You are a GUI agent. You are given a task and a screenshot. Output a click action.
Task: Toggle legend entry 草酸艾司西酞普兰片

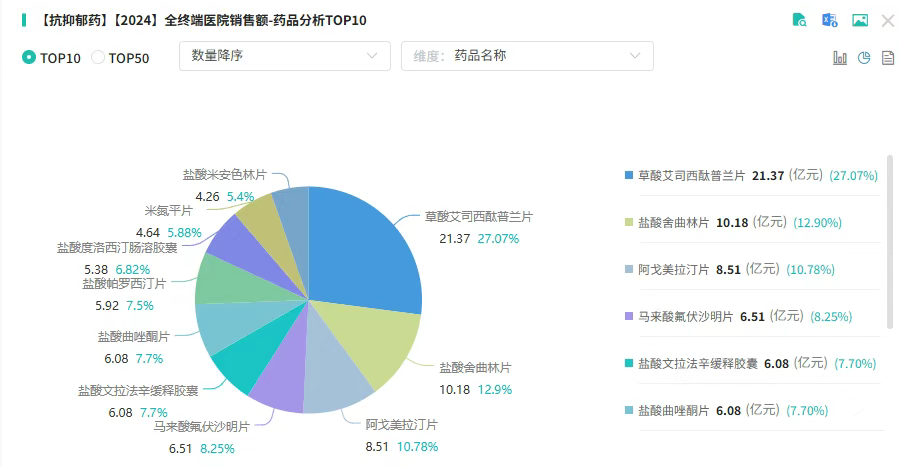click(751, 175)
